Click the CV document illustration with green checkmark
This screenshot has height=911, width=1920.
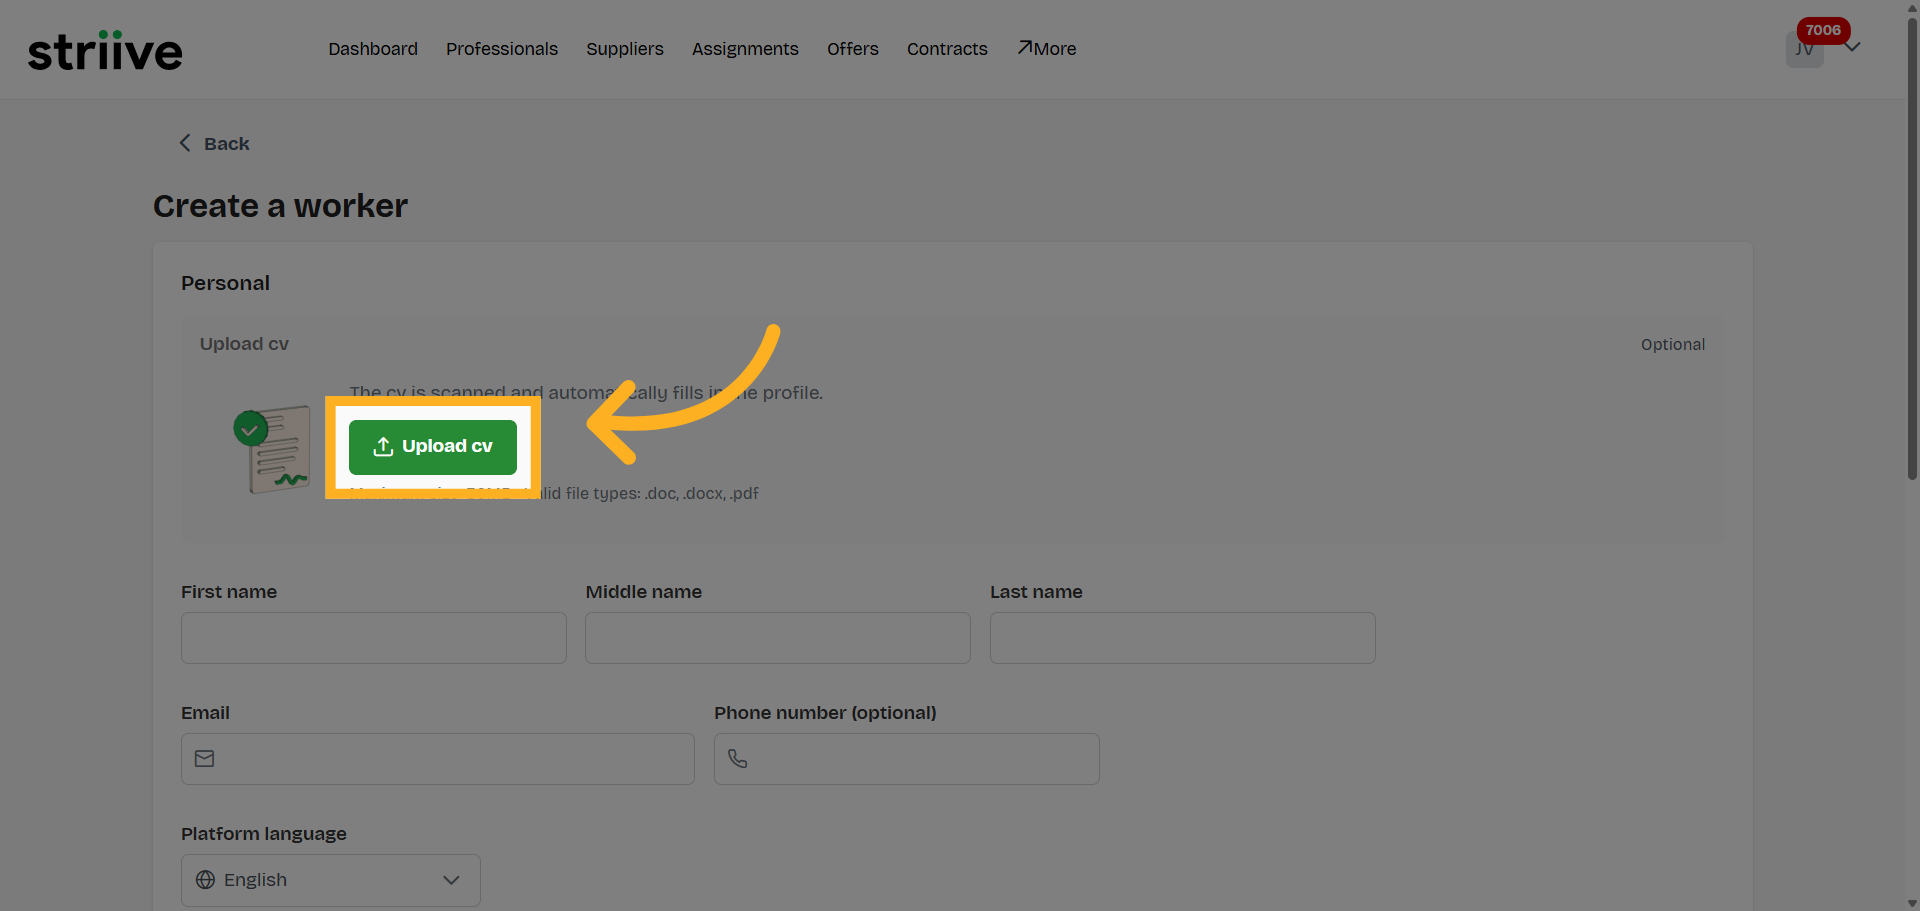tap(273, 450)
